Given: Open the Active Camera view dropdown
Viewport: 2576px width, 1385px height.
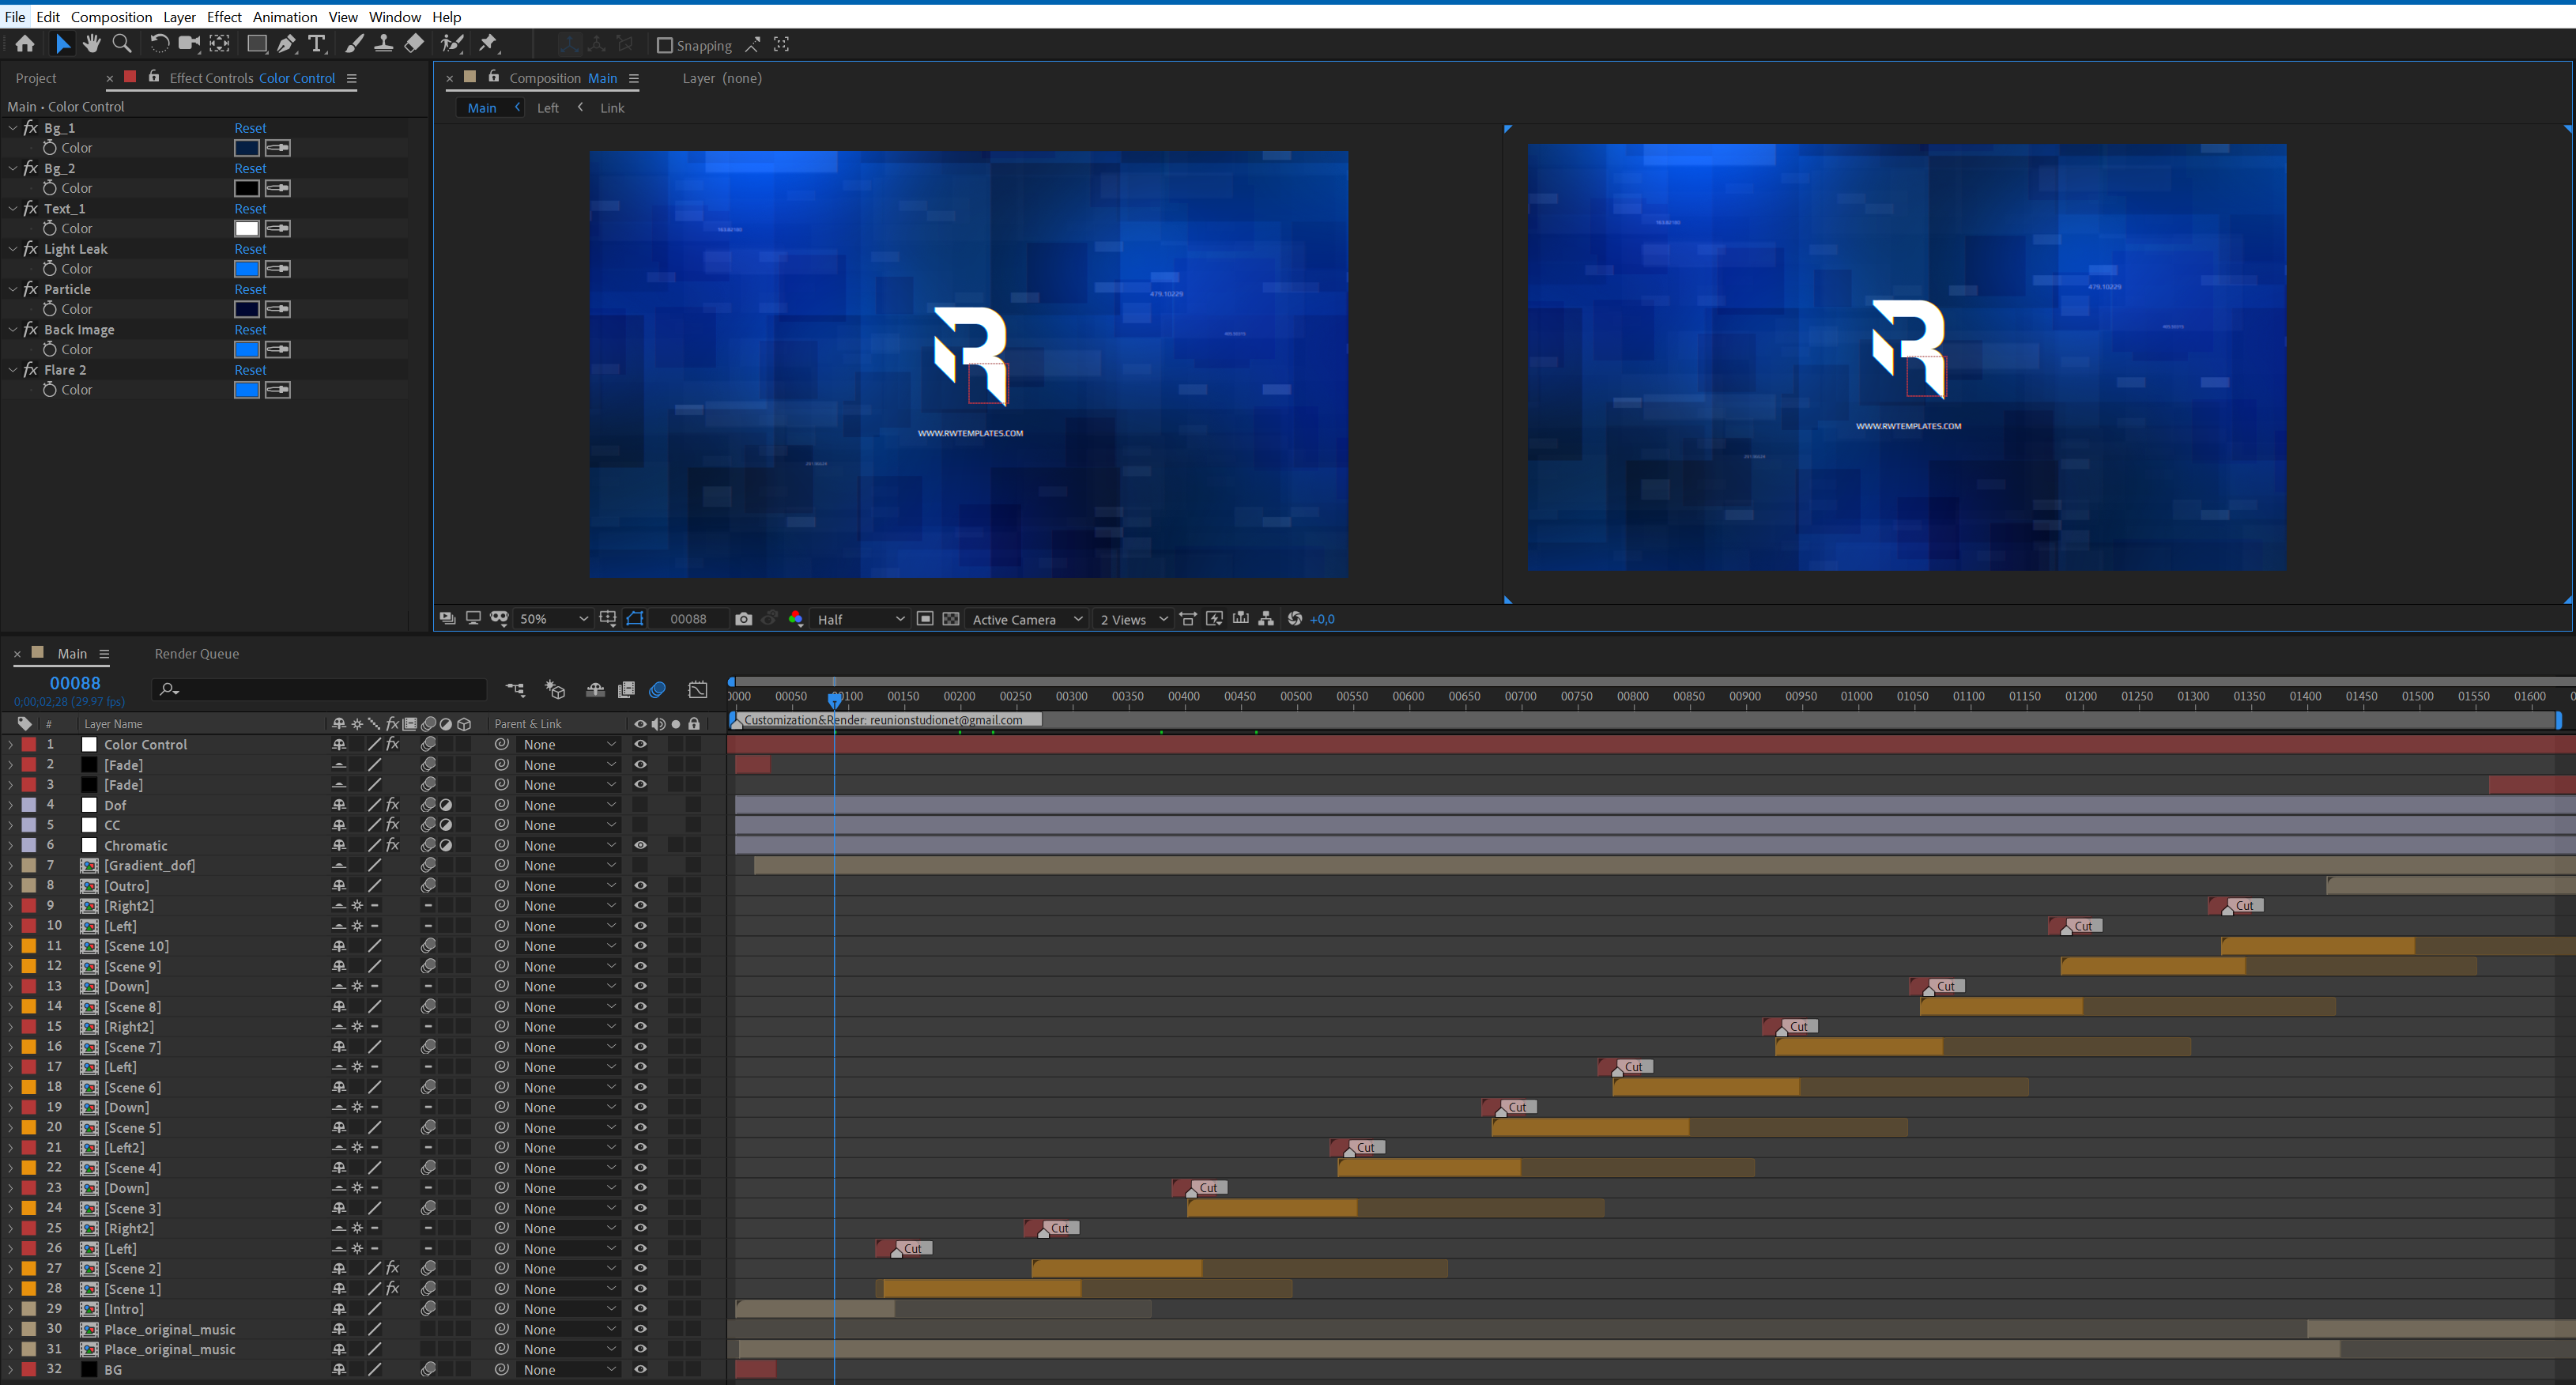Looking at the screenshot, I should point(1027,619).
